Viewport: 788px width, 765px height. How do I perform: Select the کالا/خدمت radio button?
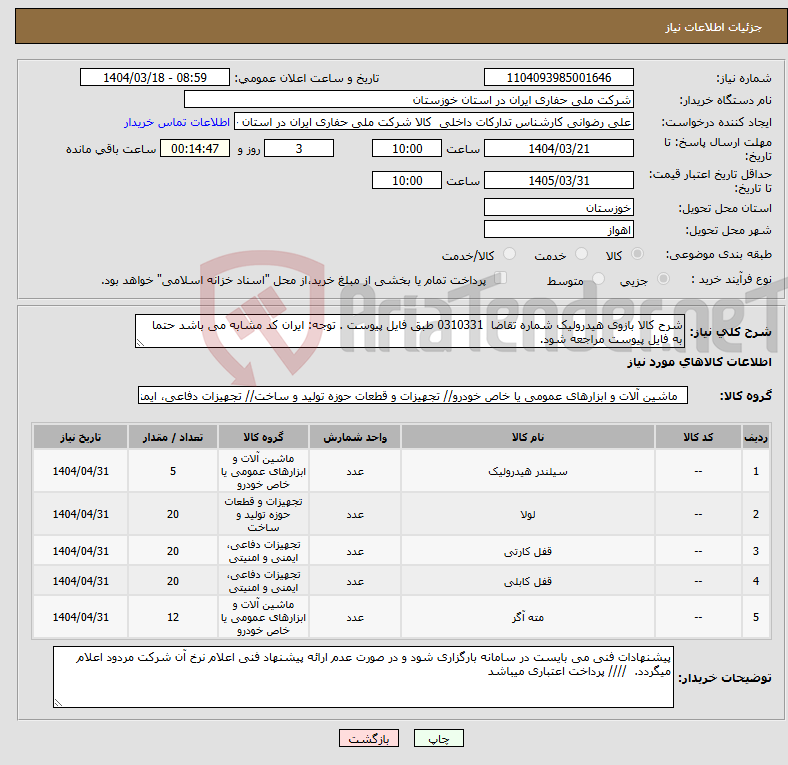click(x=510, y=254)
